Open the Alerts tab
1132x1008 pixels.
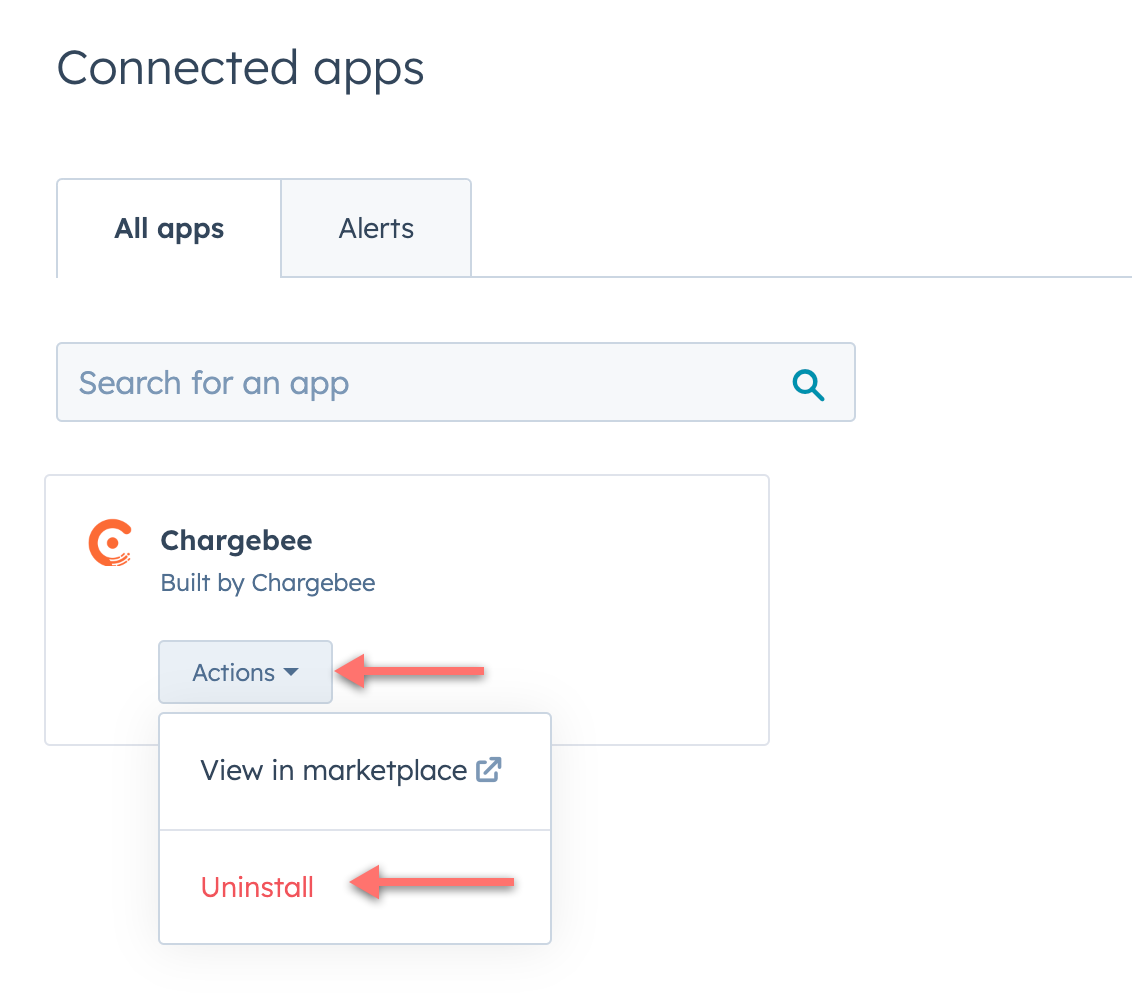[376, 229]
